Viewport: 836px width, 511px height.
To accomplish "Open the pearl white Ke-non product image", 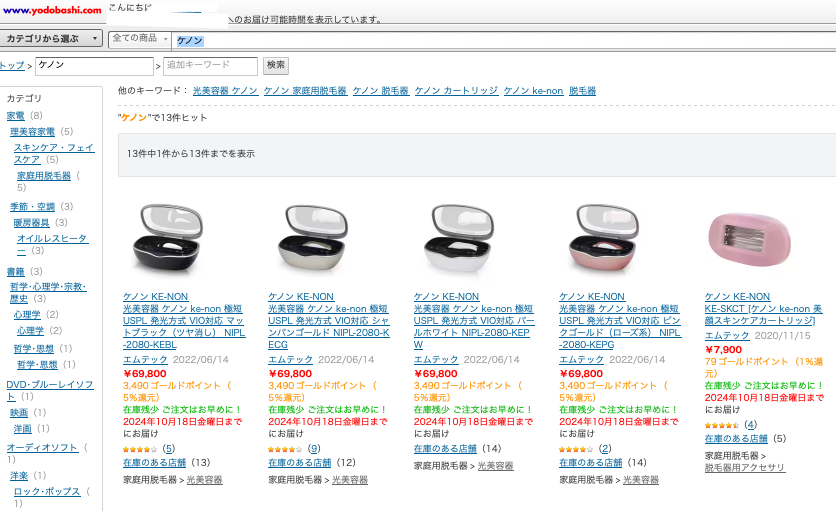I will coord(459,239).
